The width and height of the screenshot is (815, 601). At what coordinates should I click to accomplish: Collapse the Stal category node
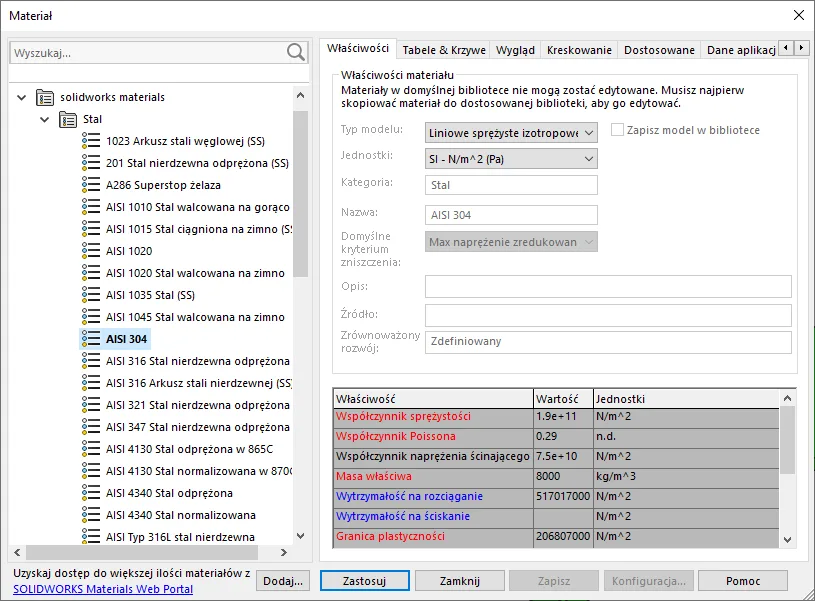(45, 119)
